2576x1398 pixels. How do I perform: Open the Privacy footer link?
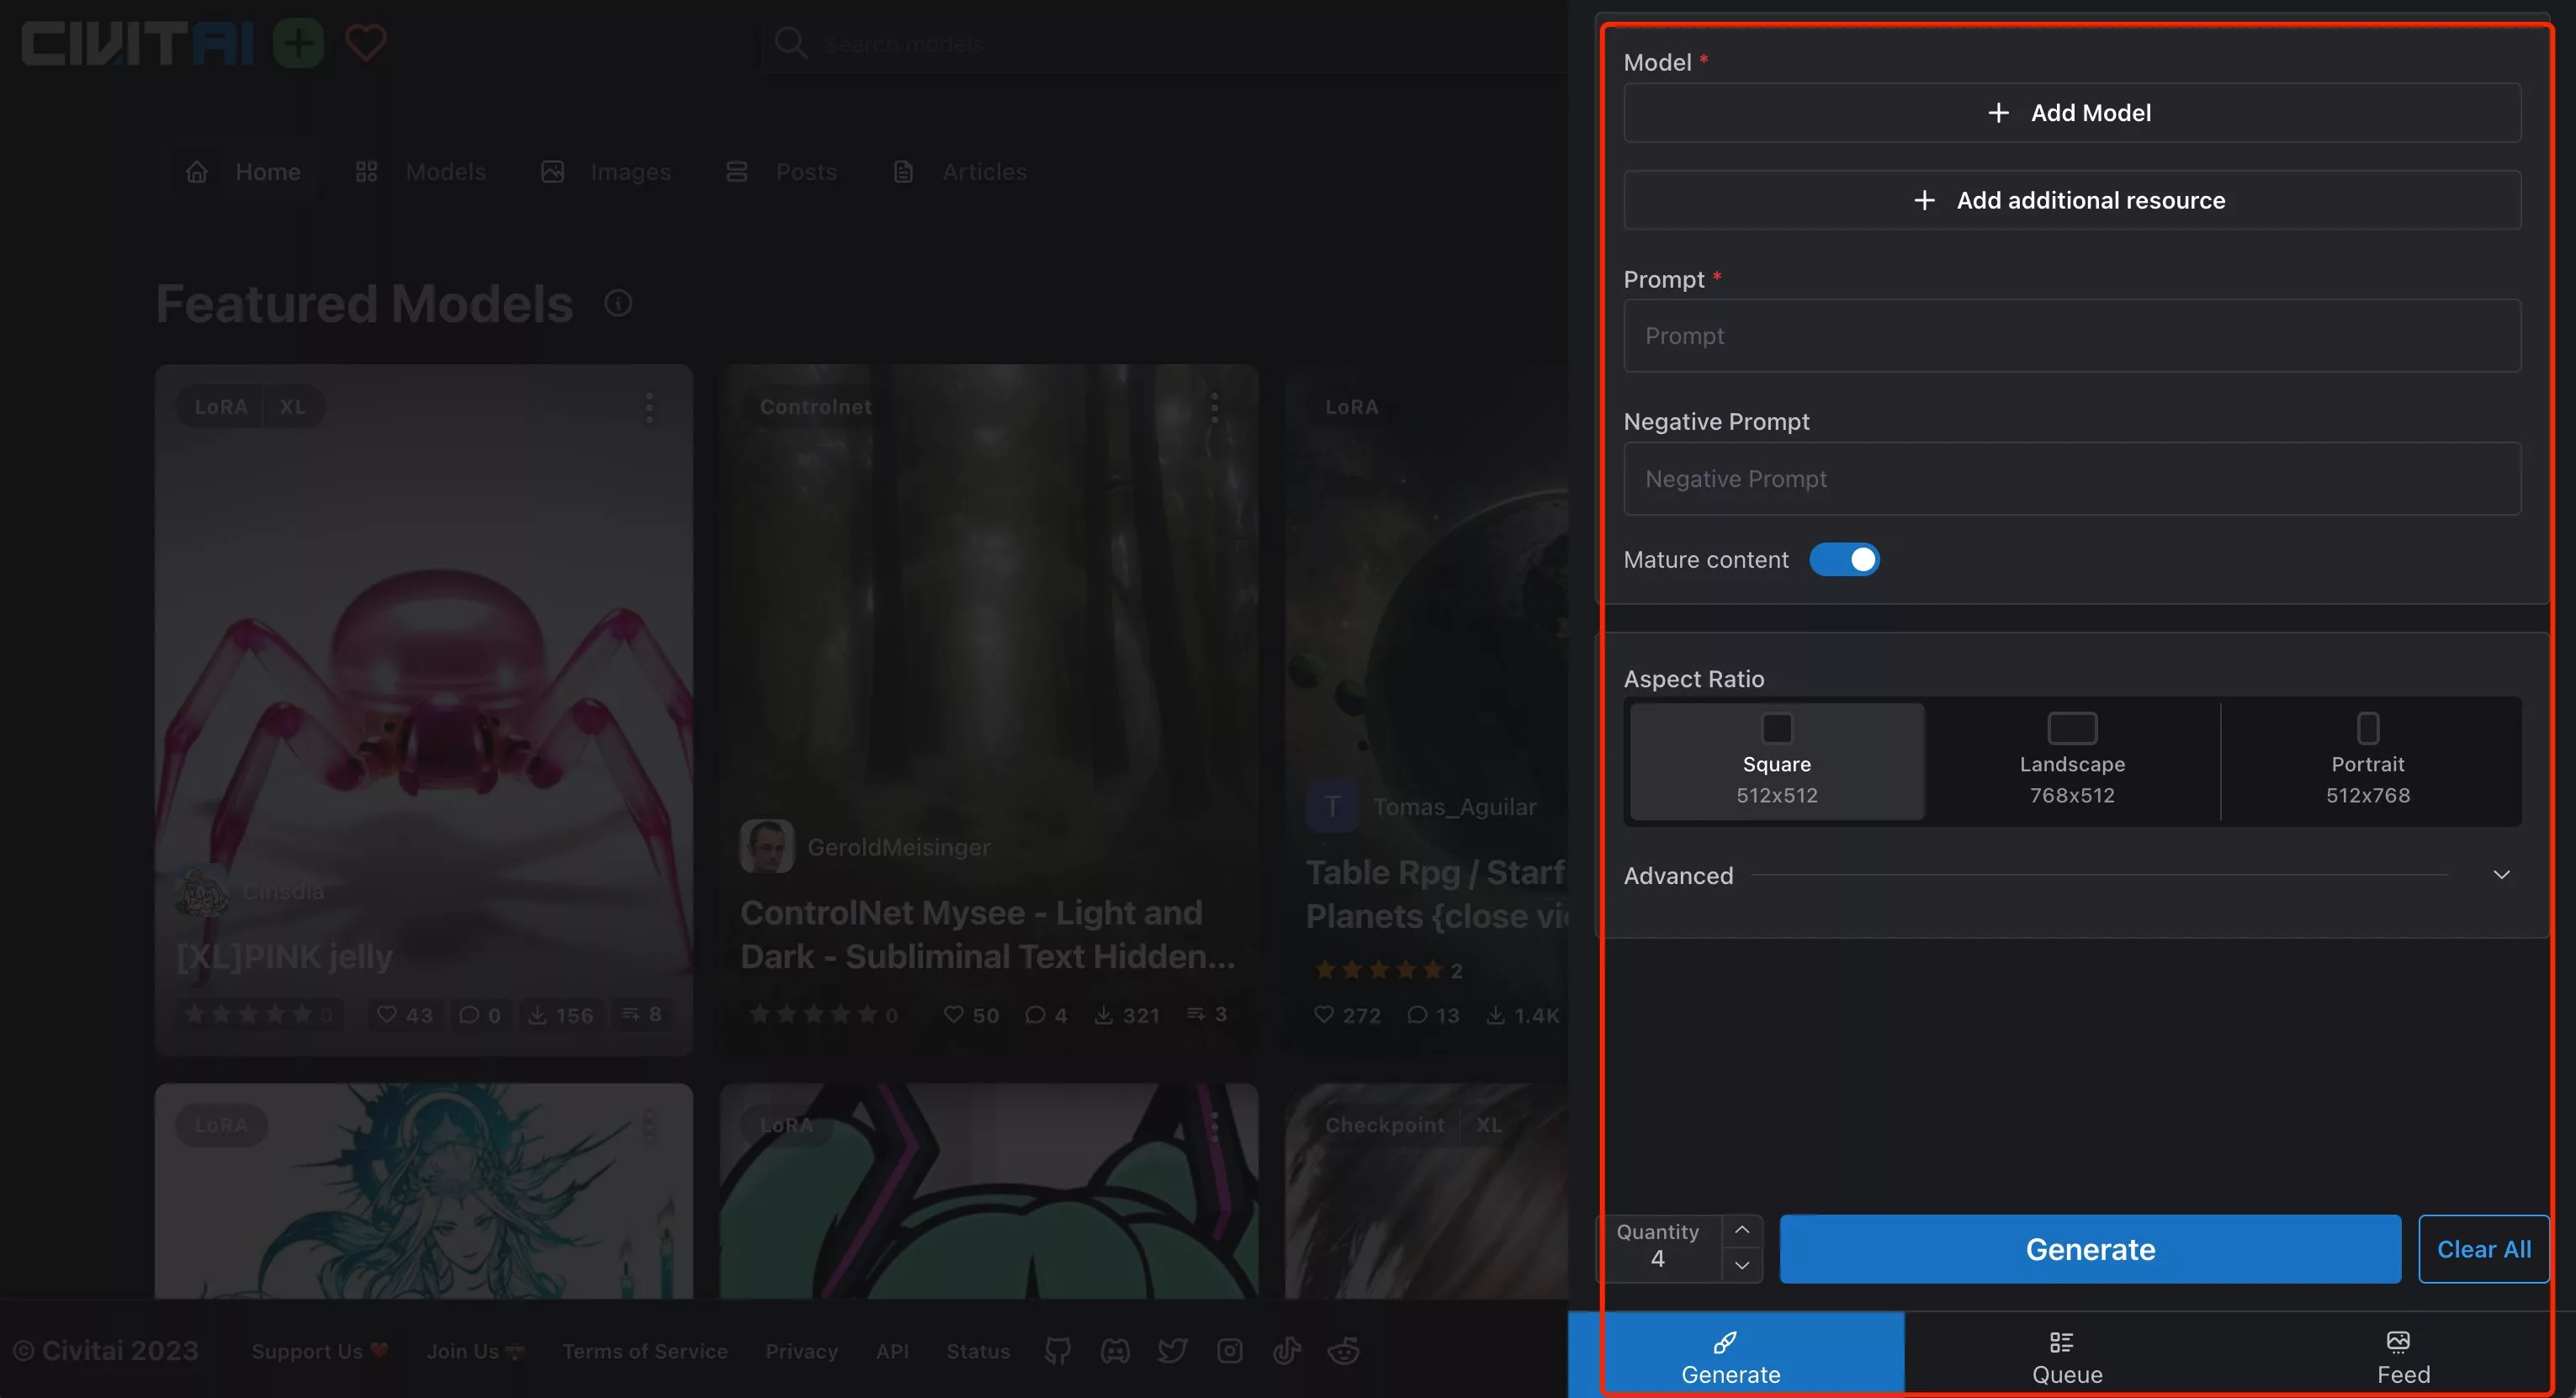tap(801, 1351)
